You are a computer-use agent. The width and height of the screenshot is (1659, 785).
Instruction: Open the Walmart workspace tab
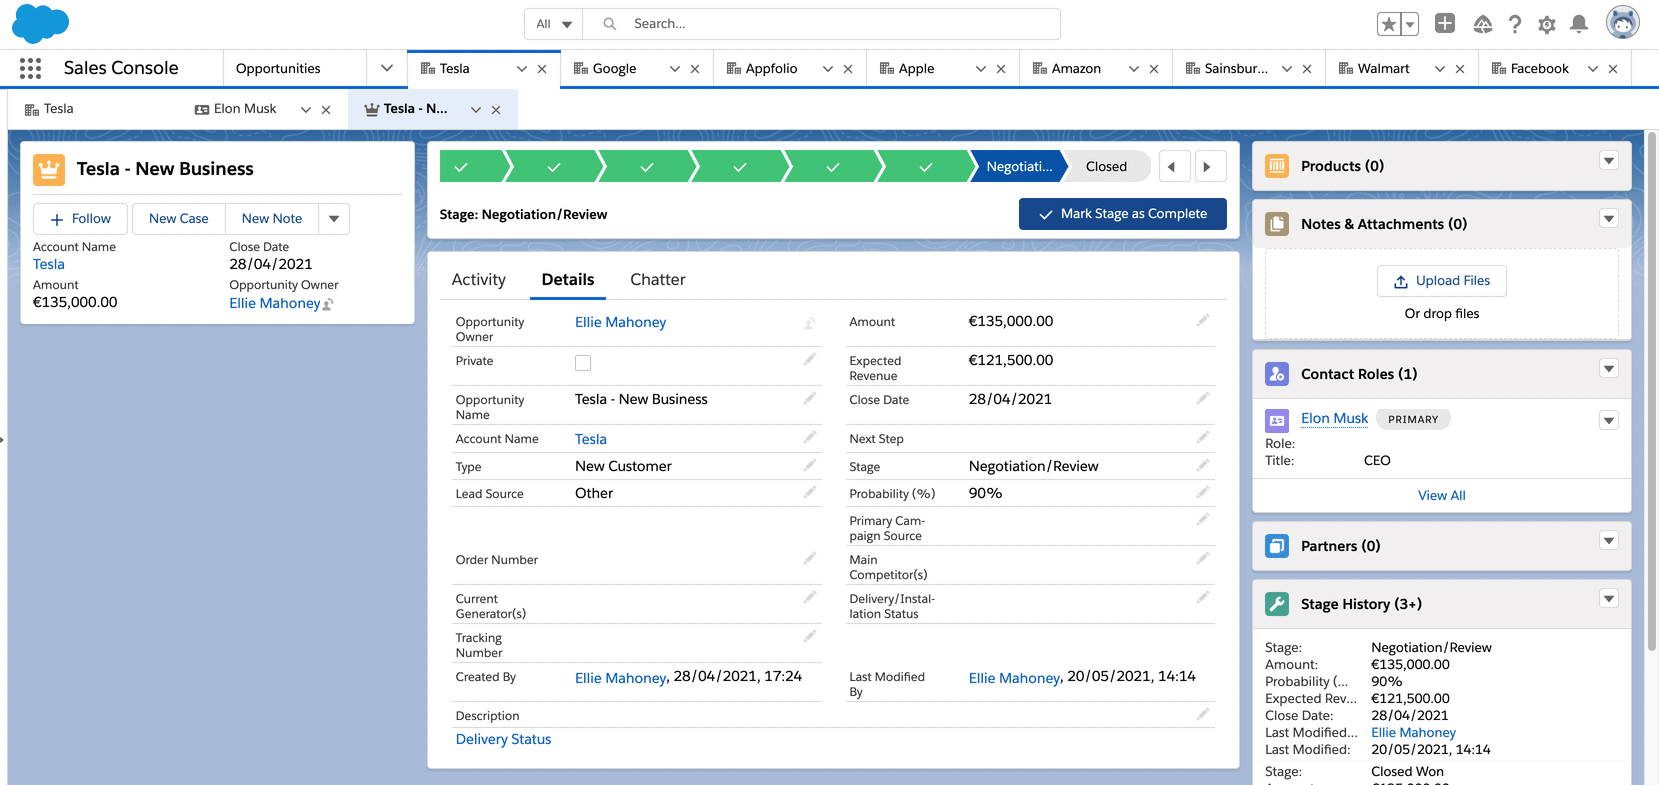pyautogui.click(x=1383, y=69)
